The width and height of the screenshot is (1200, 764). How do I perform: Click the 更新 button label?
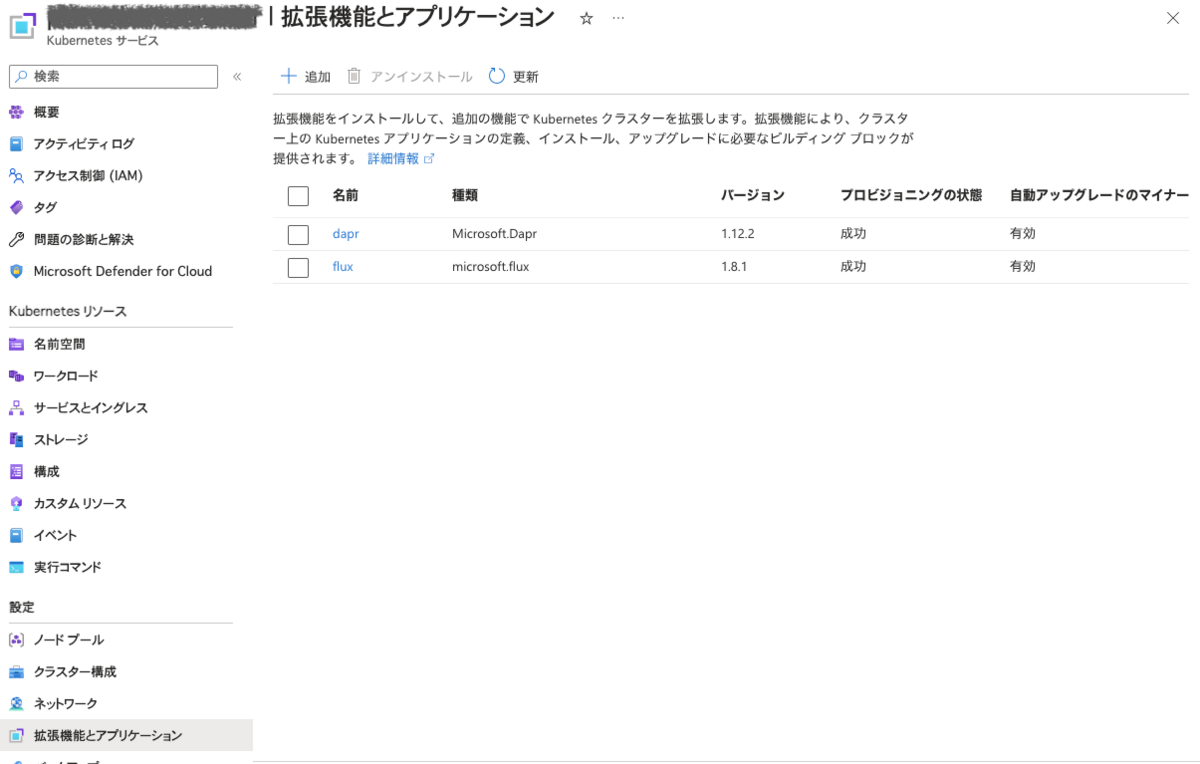click(x=526, y=77)
